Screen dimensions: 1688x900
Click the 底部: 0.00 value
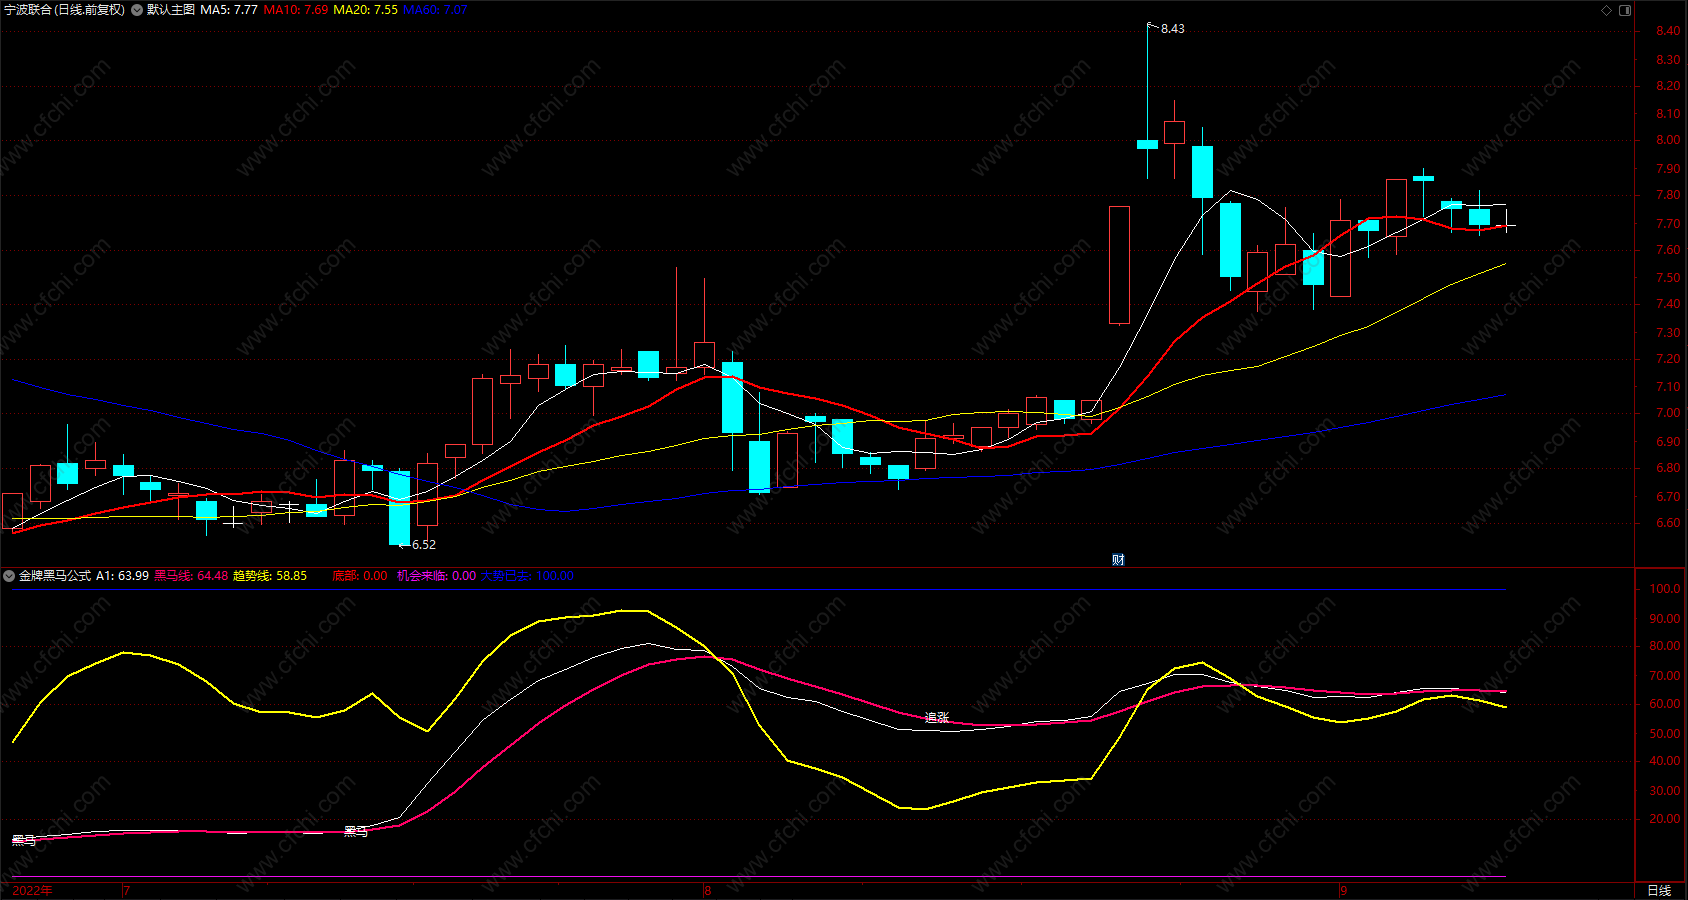click(360, 576)
